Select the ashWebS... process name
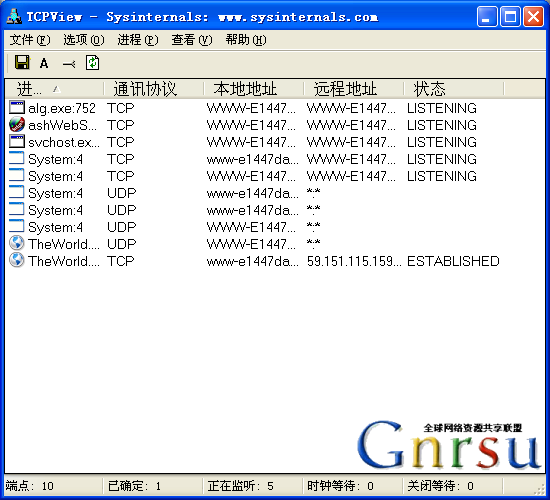This screenshot has width=550, height=500. point(62,125)
